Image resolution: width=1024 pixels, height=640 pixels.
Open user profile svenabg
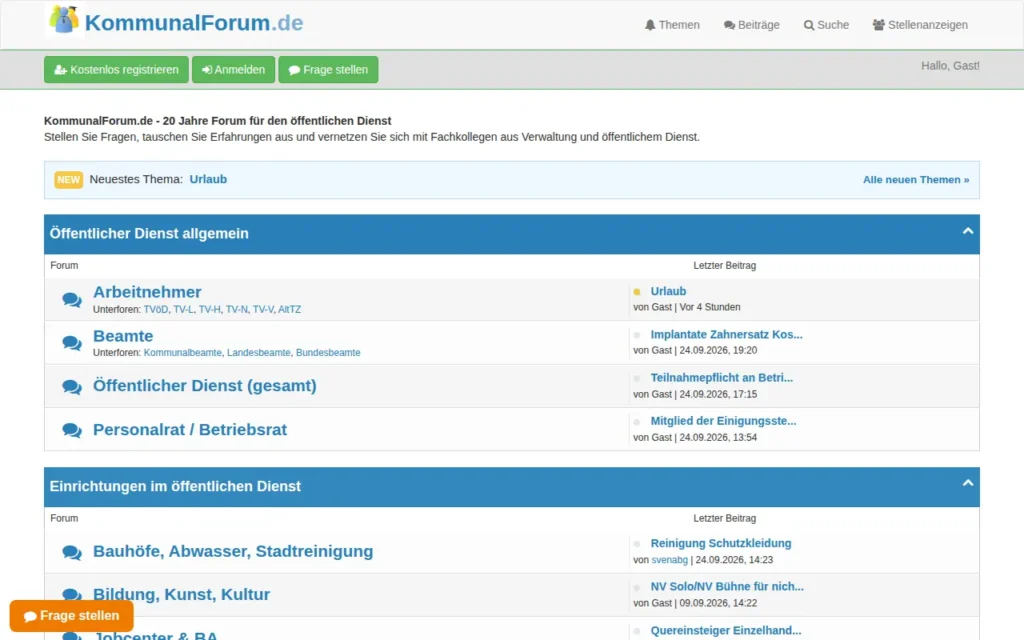(669, 560)
